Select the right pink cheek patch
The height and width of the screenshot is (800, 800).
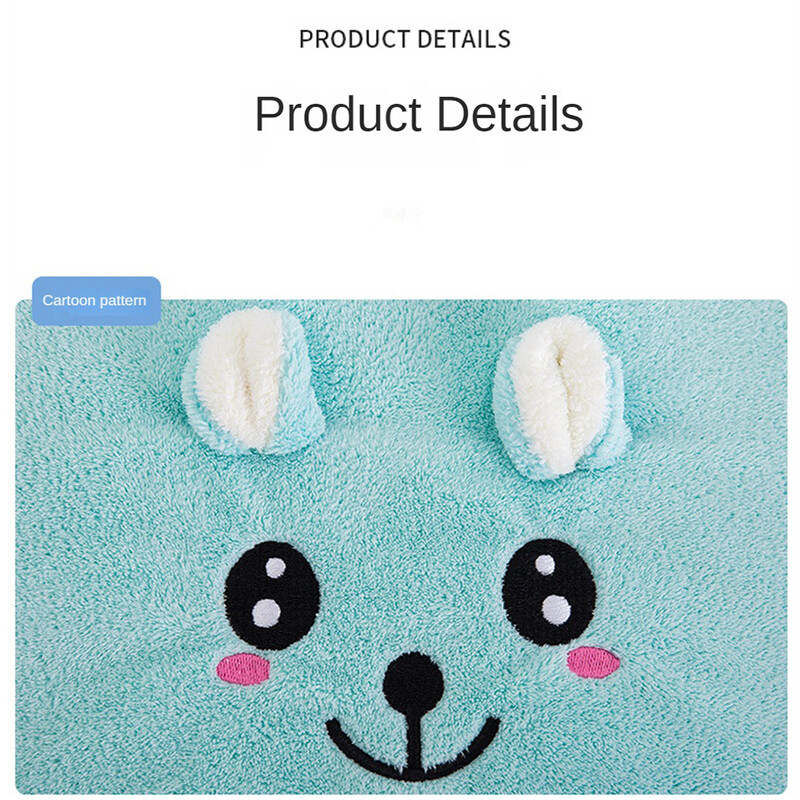pos(593,662)
